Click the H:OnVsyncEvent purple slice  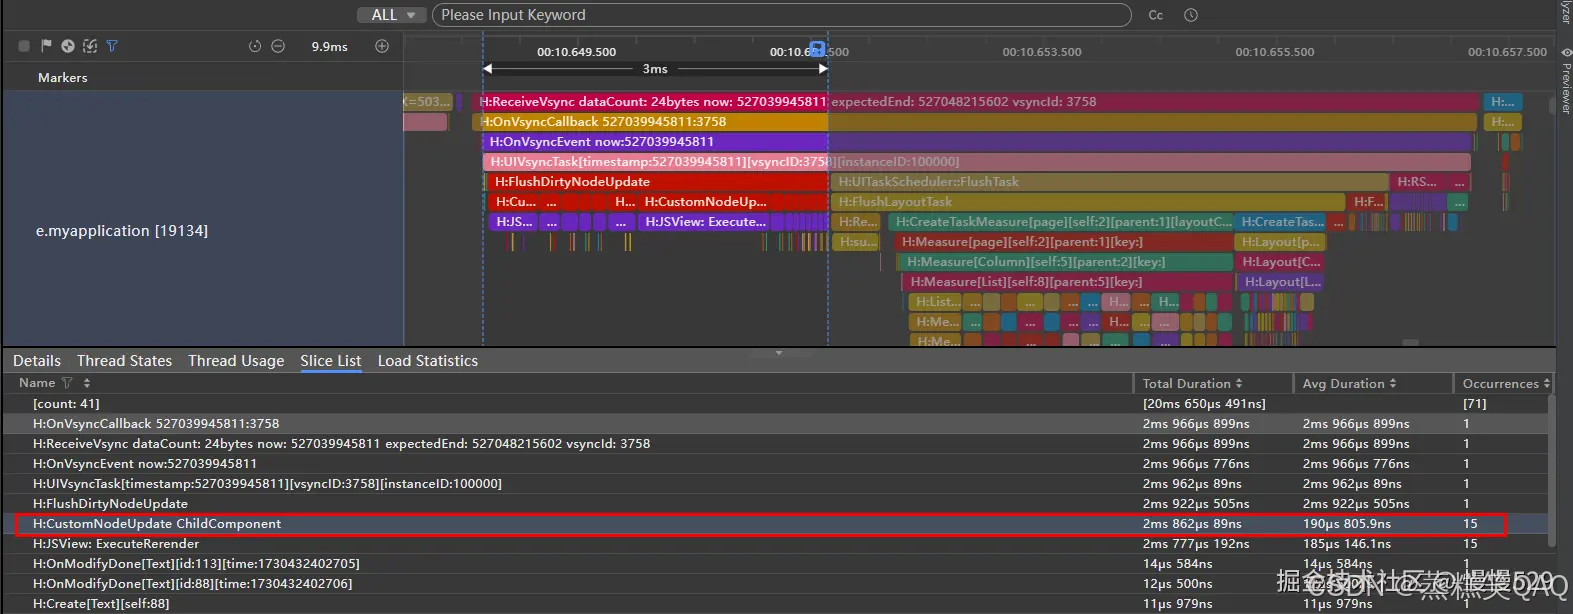click(977, 142)
